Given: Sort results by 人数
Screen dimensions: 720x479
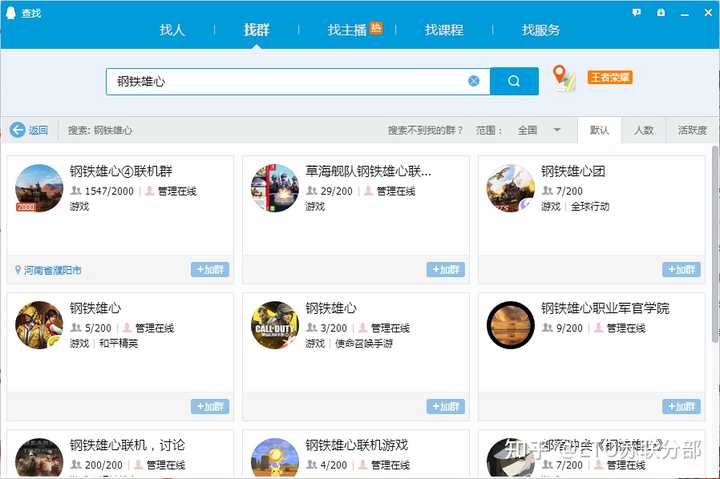Looking at the screenshot, I should [644, 130].
